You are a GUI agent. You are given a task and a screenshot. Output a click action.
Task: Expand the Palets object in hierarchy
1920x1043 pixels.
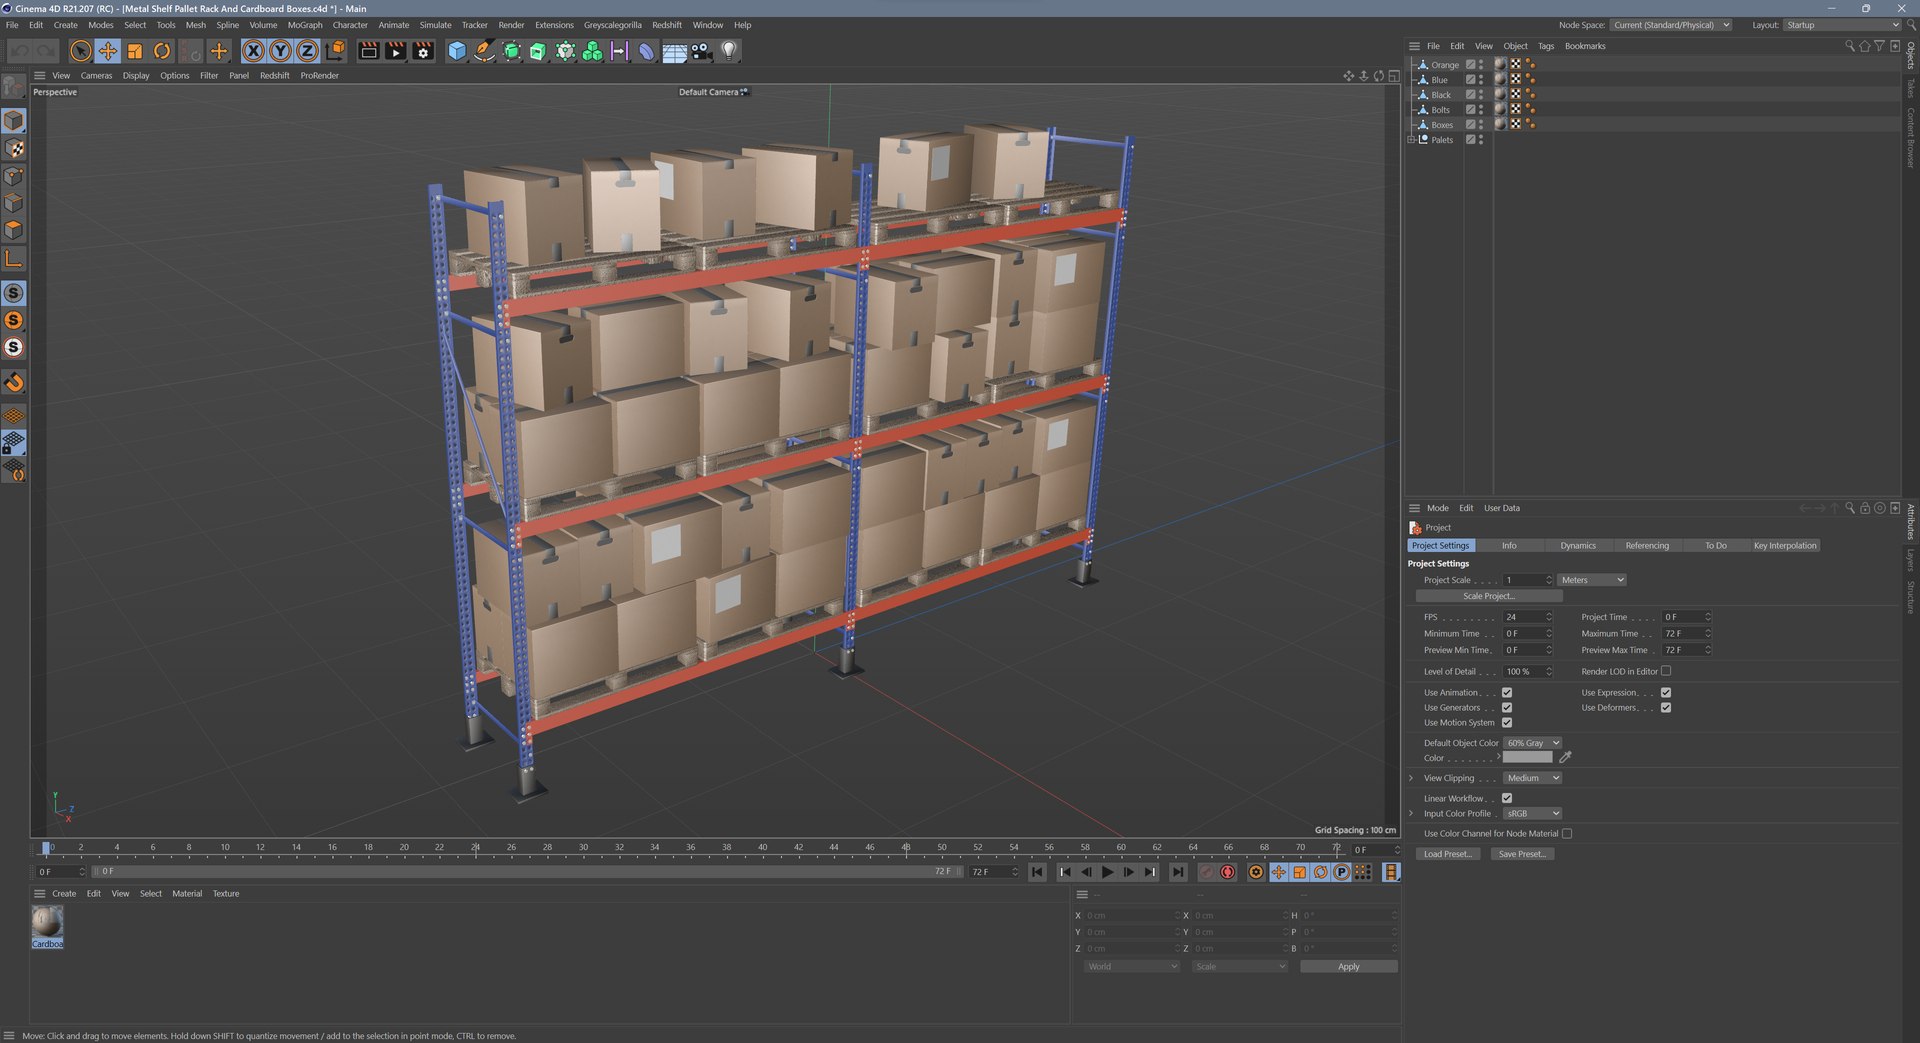(x=1411, y=140)
